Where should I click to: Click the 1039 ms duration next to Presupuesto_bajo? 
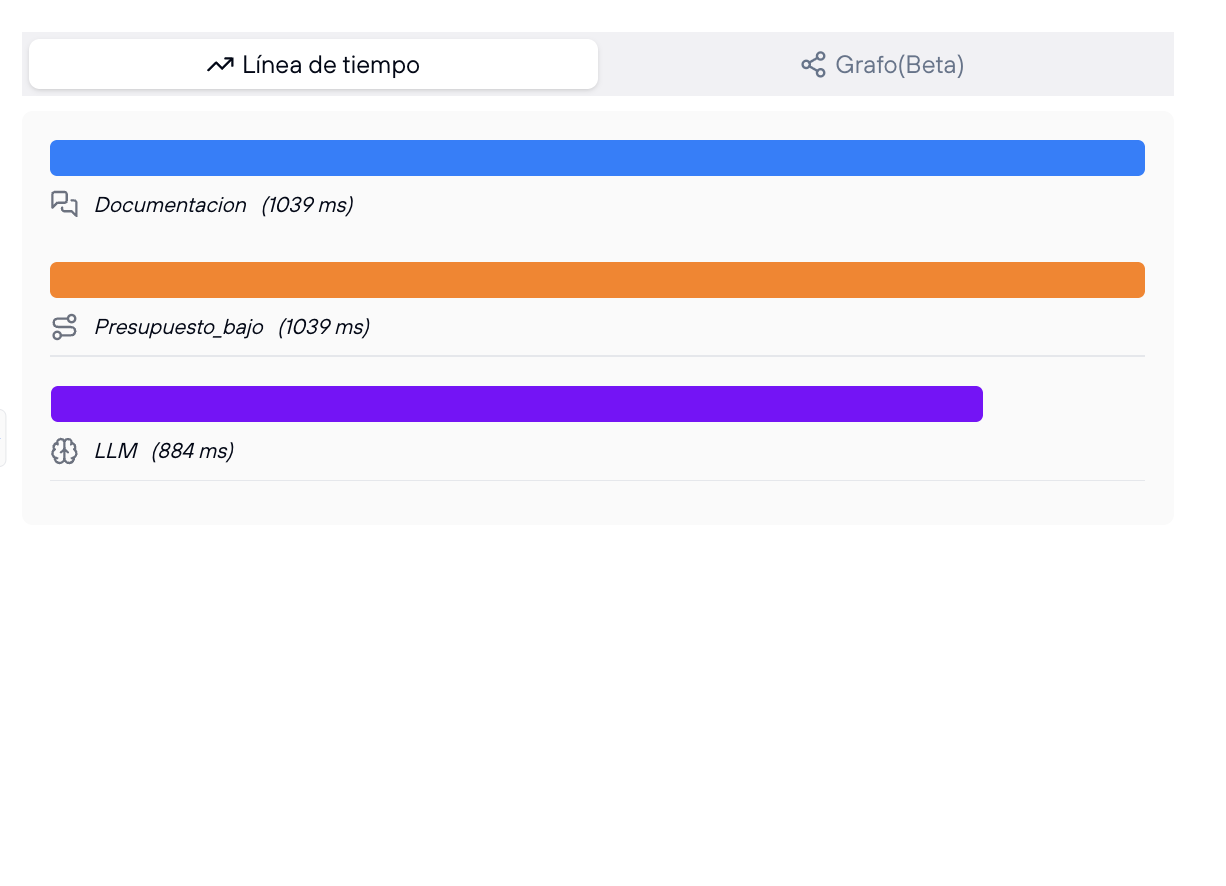click(x=323, y=327)
